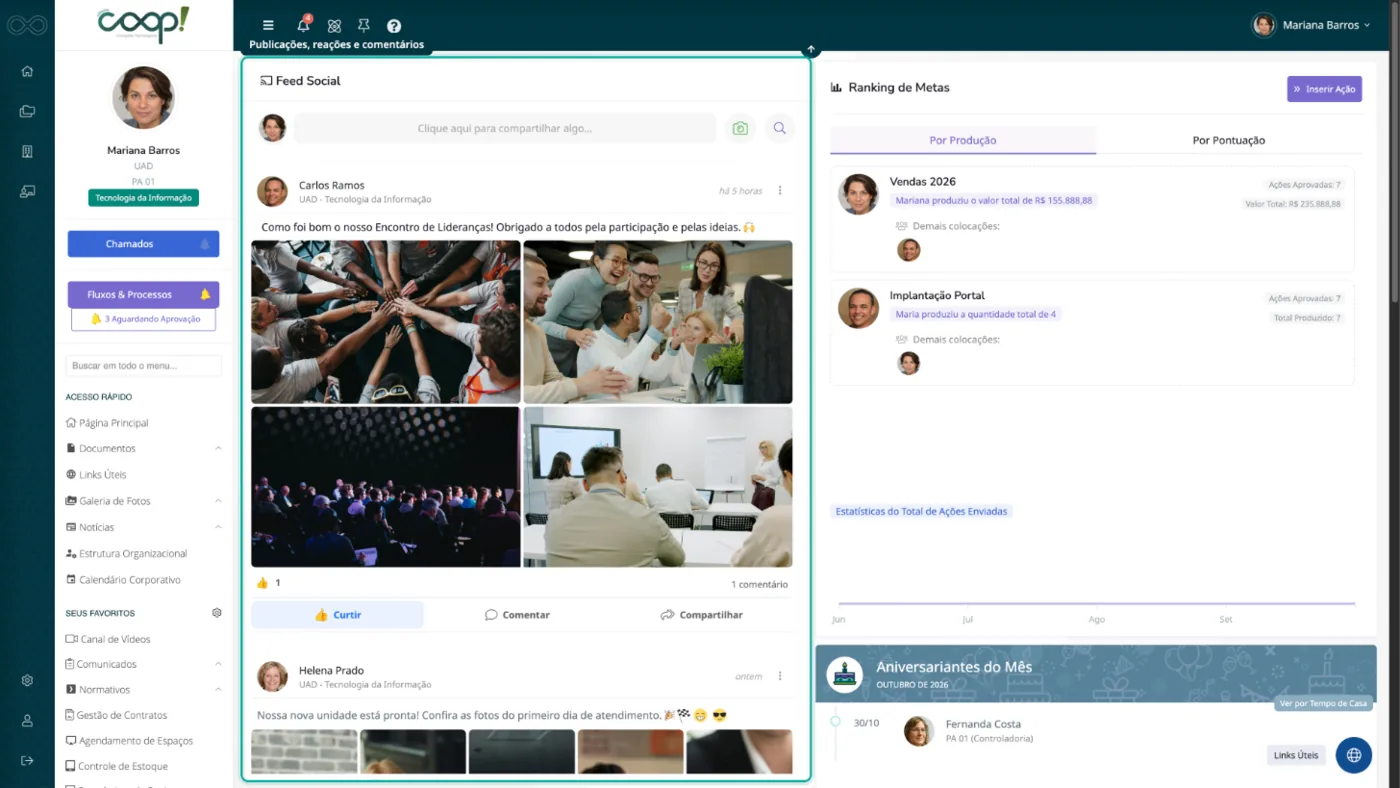
Task: Open the help question mark icon
Action: point(394,26)
